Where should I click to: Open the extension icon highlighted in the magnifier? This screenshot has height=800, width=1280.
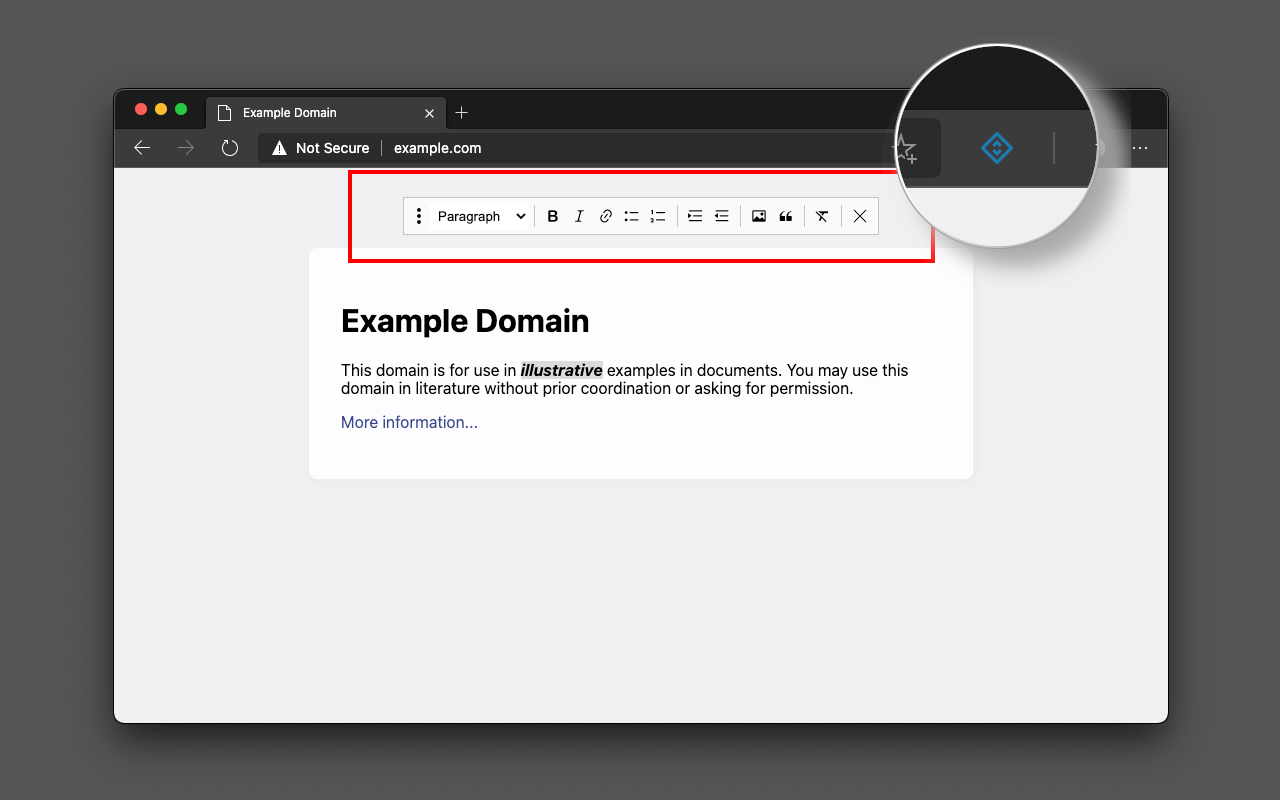(x=995, y=147)
